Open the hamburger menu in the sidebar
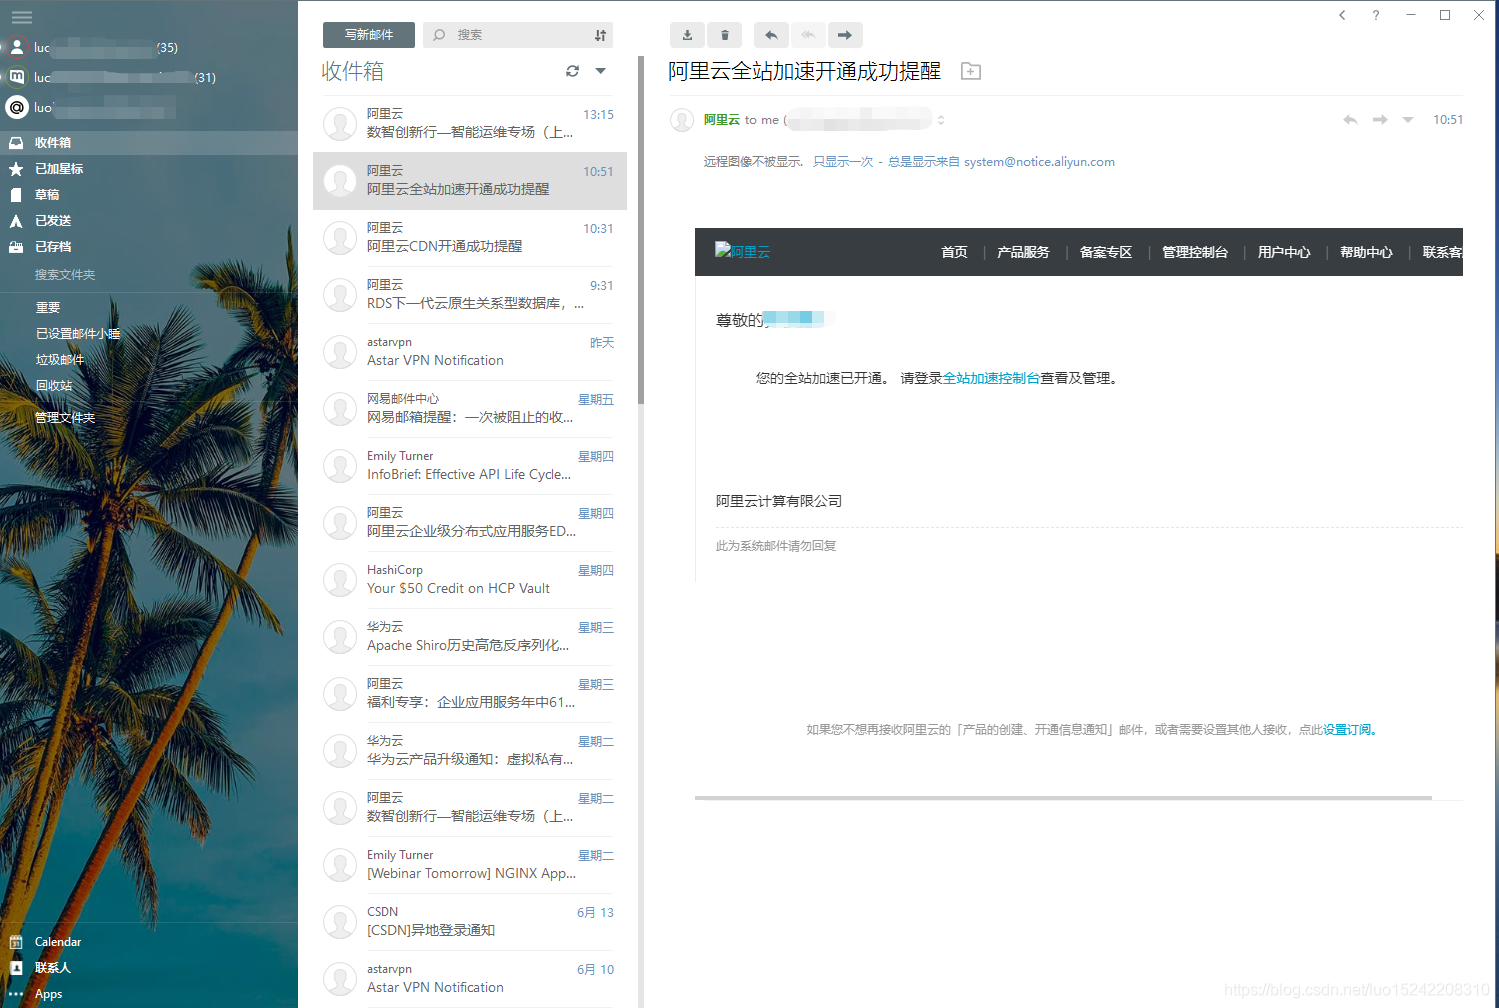1499x1008 pixels. pos(21,17)
